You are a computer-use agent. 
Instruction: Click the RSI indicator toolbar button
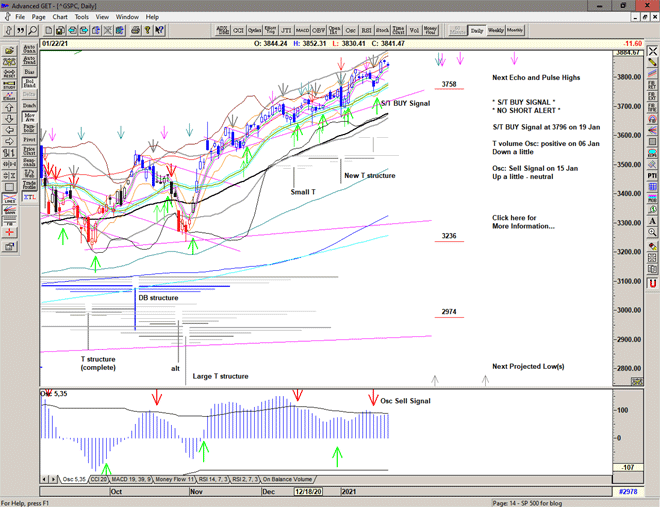pos(366,31)
